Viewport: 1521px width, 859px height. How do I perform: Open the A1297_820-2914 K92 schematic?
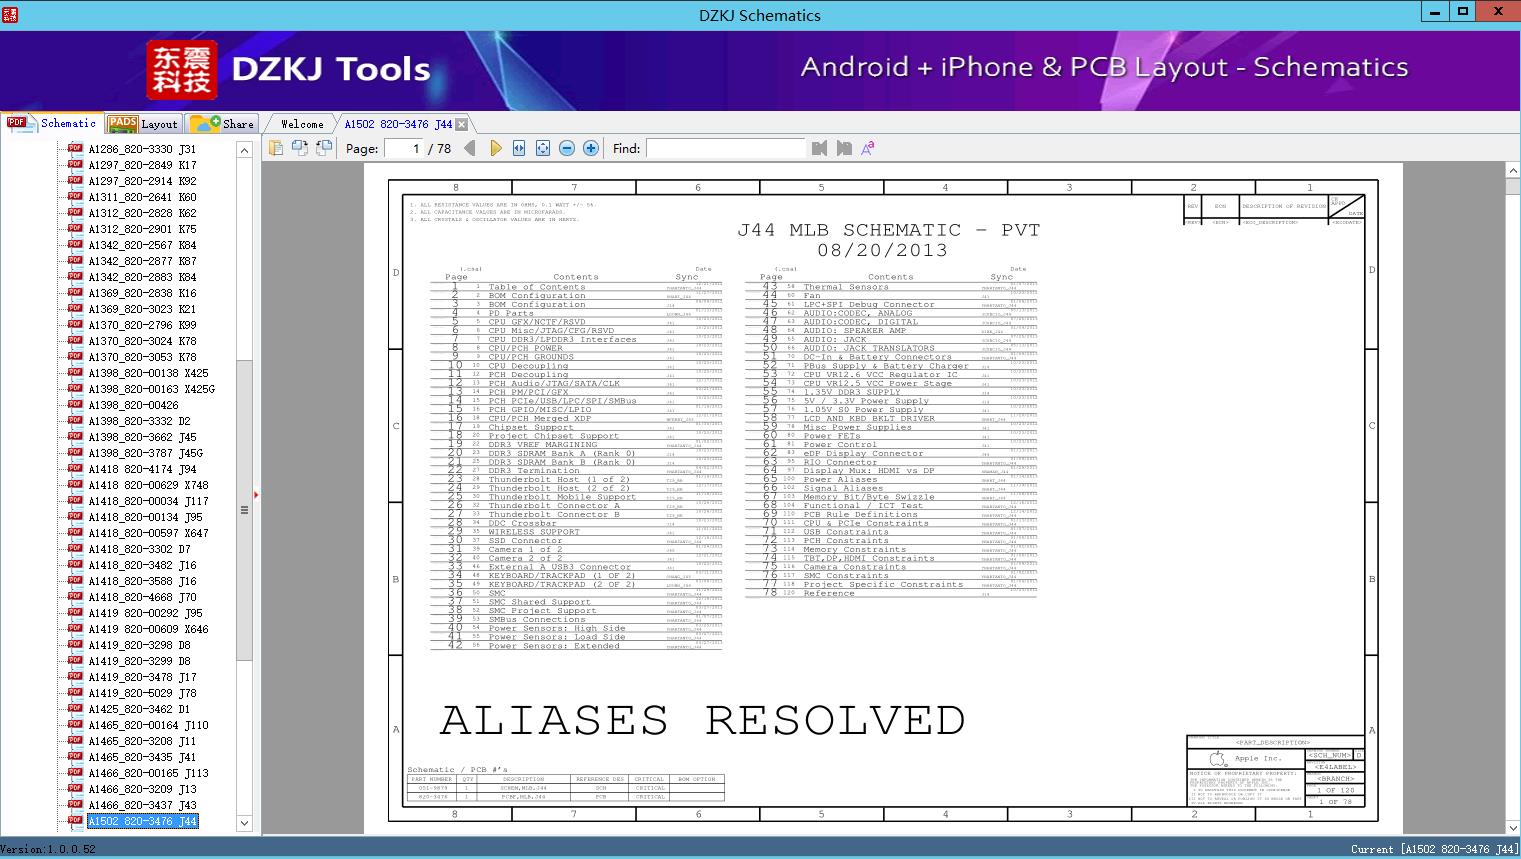[142, 181]
